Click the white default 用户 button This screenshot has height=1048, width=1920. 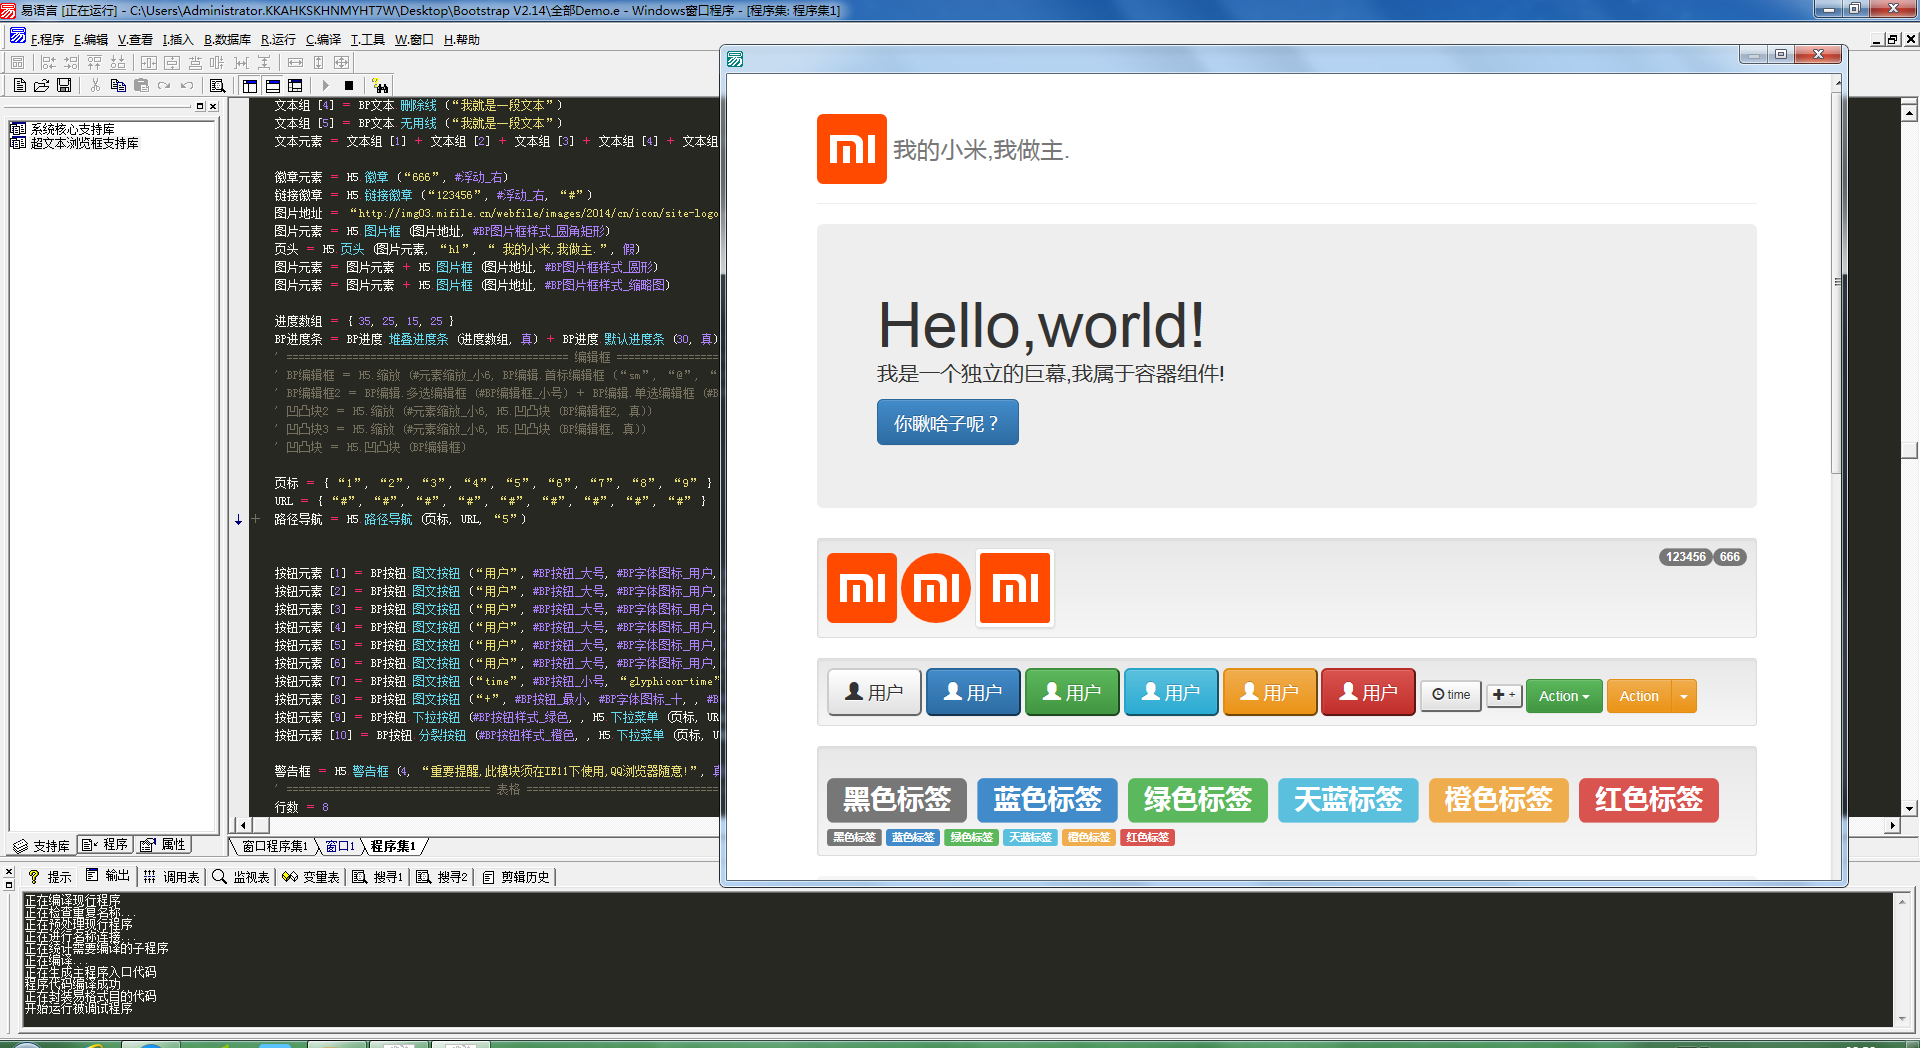pyautogui.click(x=874, y=692)
